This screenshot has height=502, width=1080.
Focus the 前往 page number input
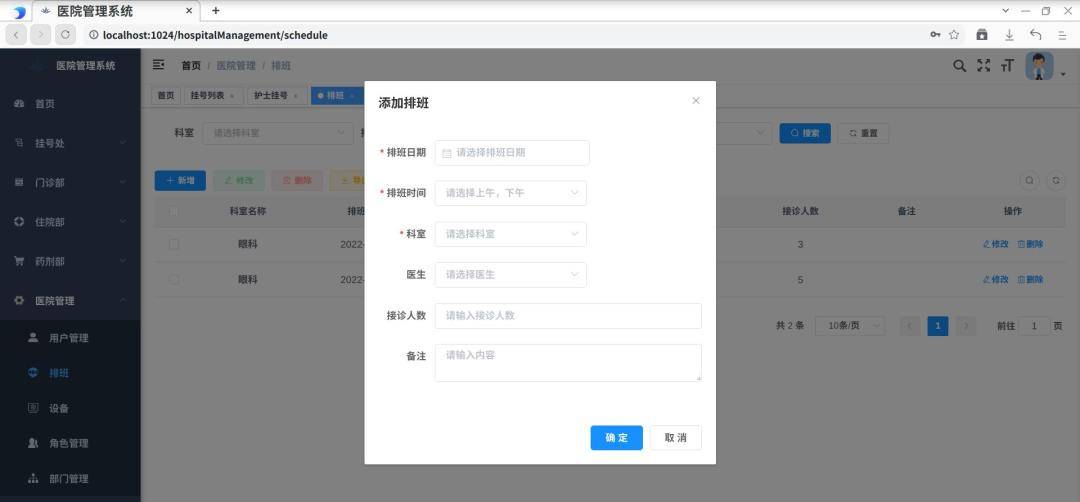(1034, 326)
